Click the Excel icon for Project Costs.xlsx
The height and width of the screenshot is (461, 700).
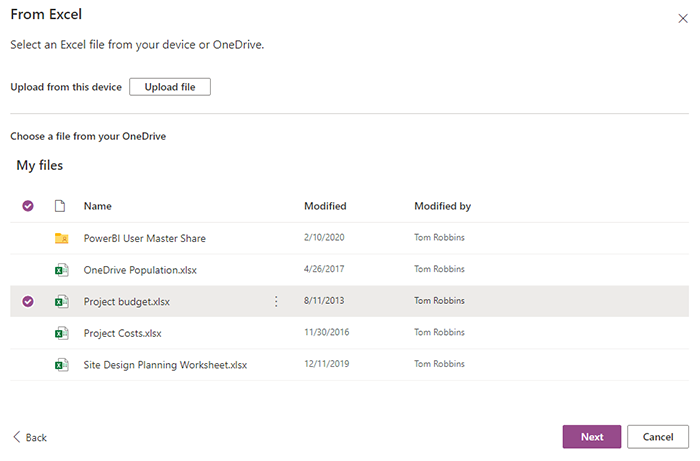pyautogui.click(x=62, y=333)
